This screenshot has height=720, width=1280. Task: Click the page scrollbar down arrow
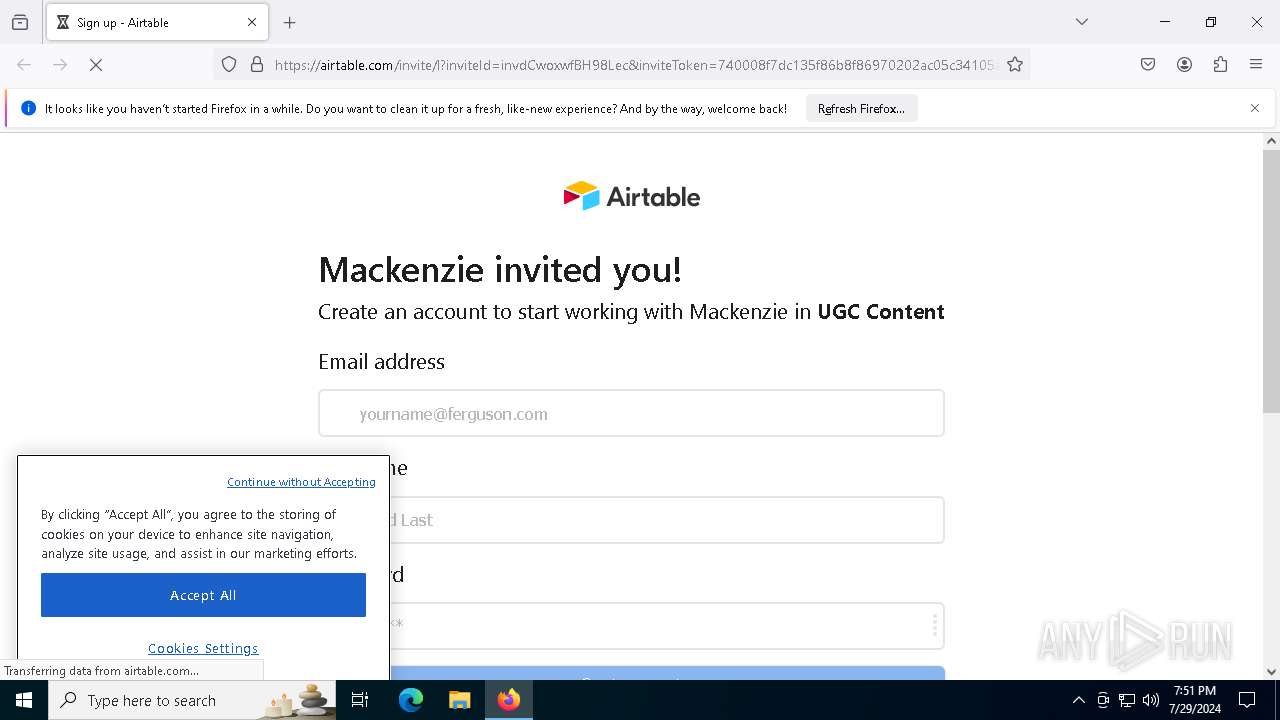click(1271, 672)
